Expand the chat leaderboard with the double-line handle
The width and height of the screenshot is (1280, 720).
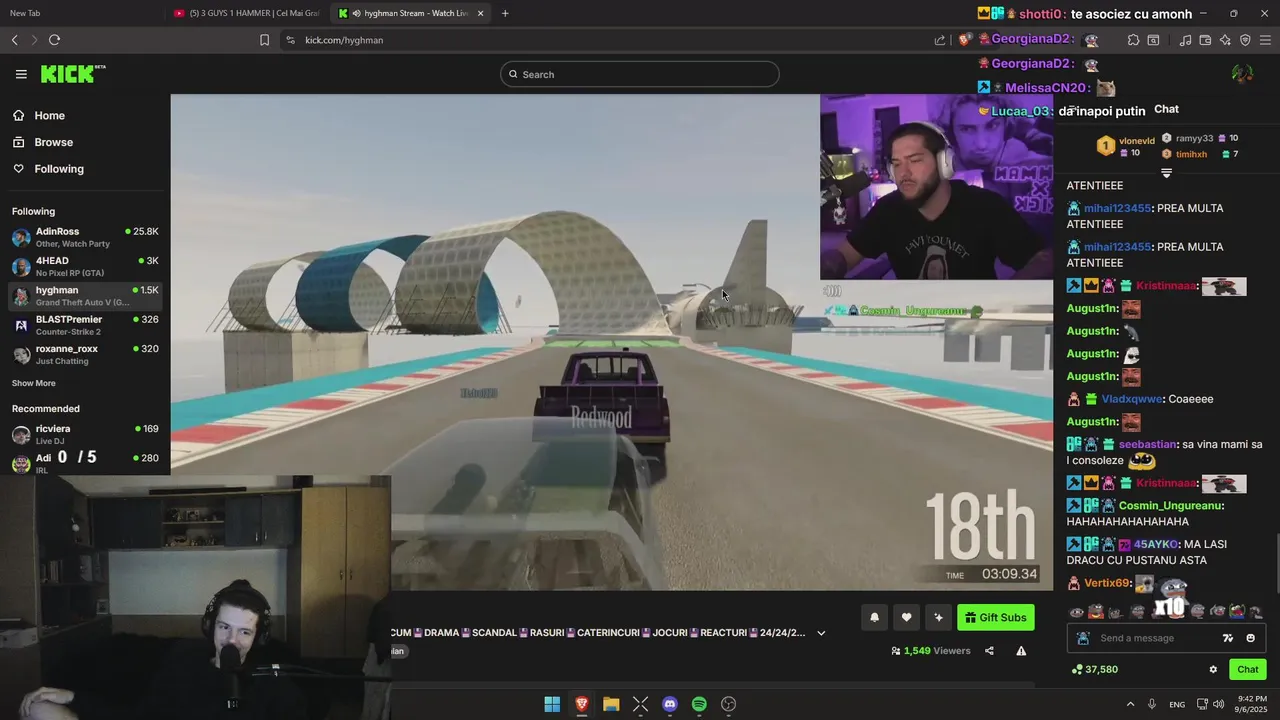click(x=1166, y=173)
